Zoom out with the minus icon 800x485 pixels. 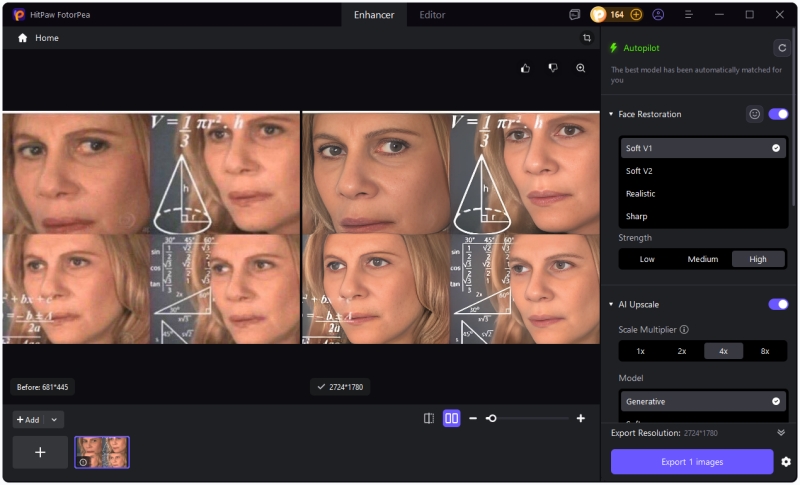pyautogui.click(x=473, y=419)
